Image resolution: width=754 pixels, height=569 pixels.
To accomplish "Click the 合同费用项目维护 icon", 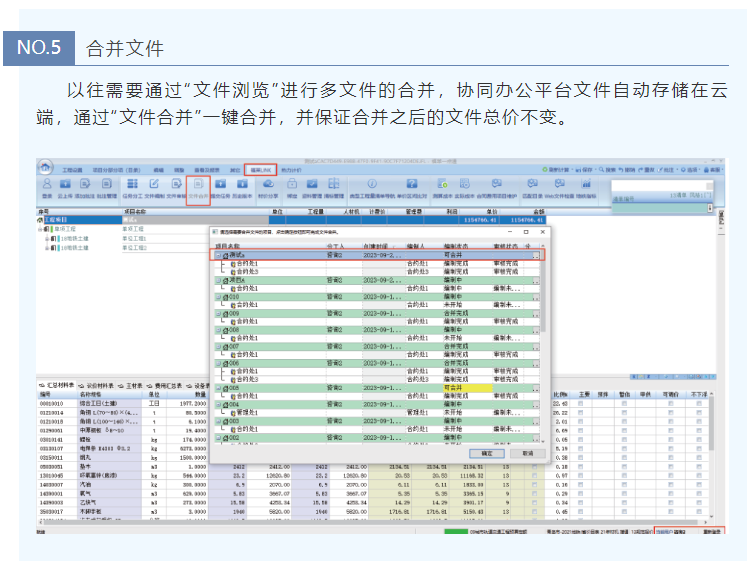I will point(497,184).
